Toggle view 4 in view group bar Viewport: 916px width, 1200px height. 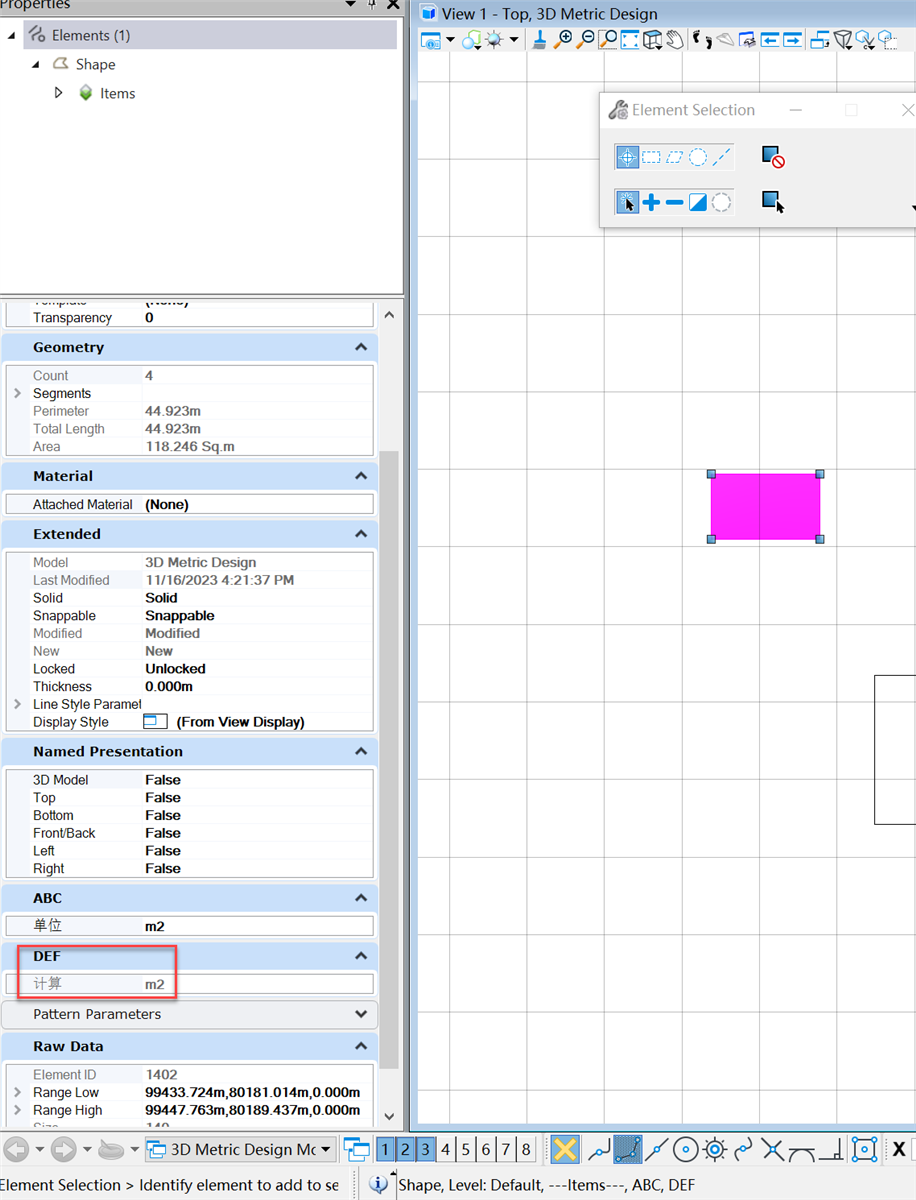[x=446, y=1150]
